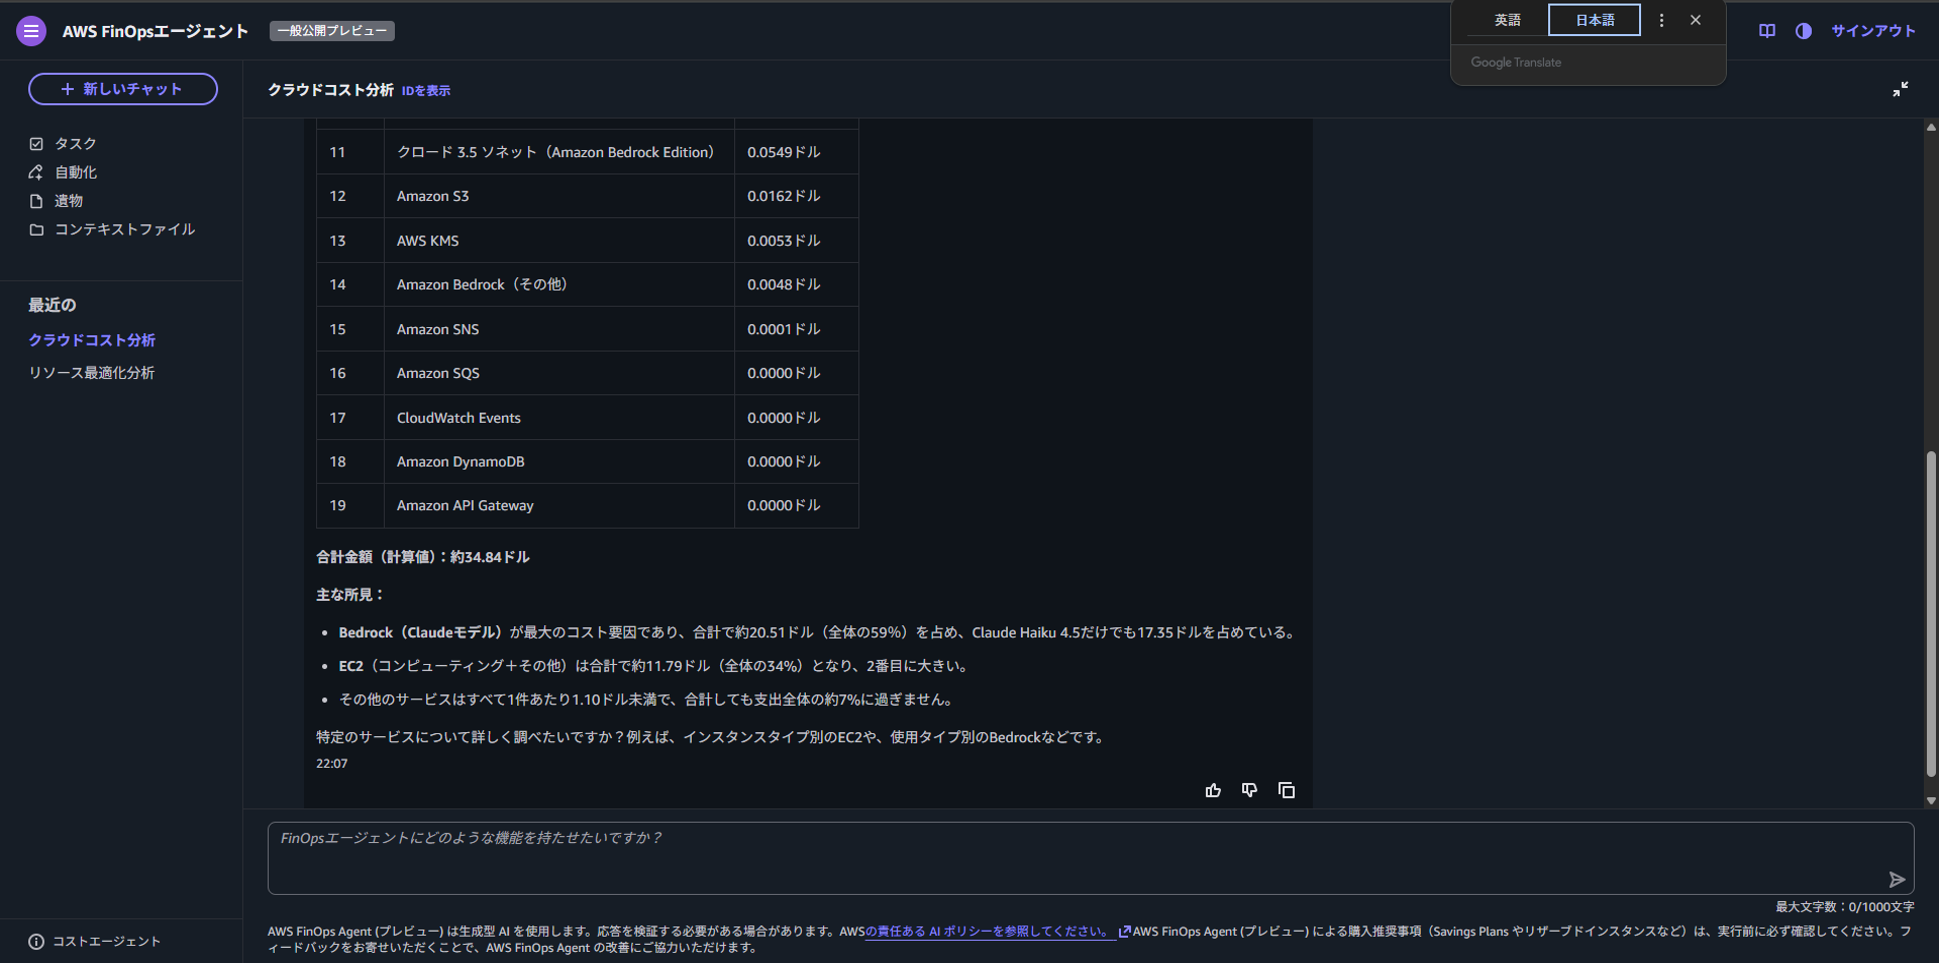Select the Amazon SQS table cell

coord(559,373)
